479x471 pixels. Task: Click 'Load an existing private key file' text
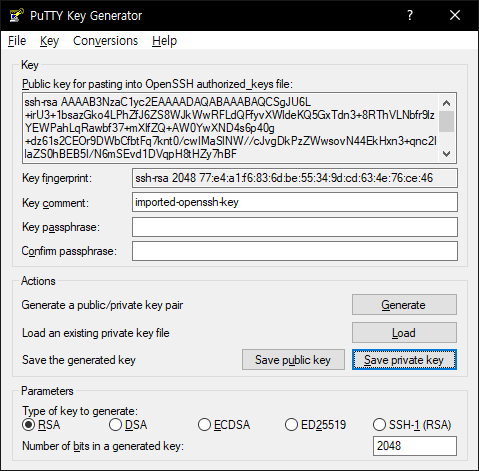96,333
